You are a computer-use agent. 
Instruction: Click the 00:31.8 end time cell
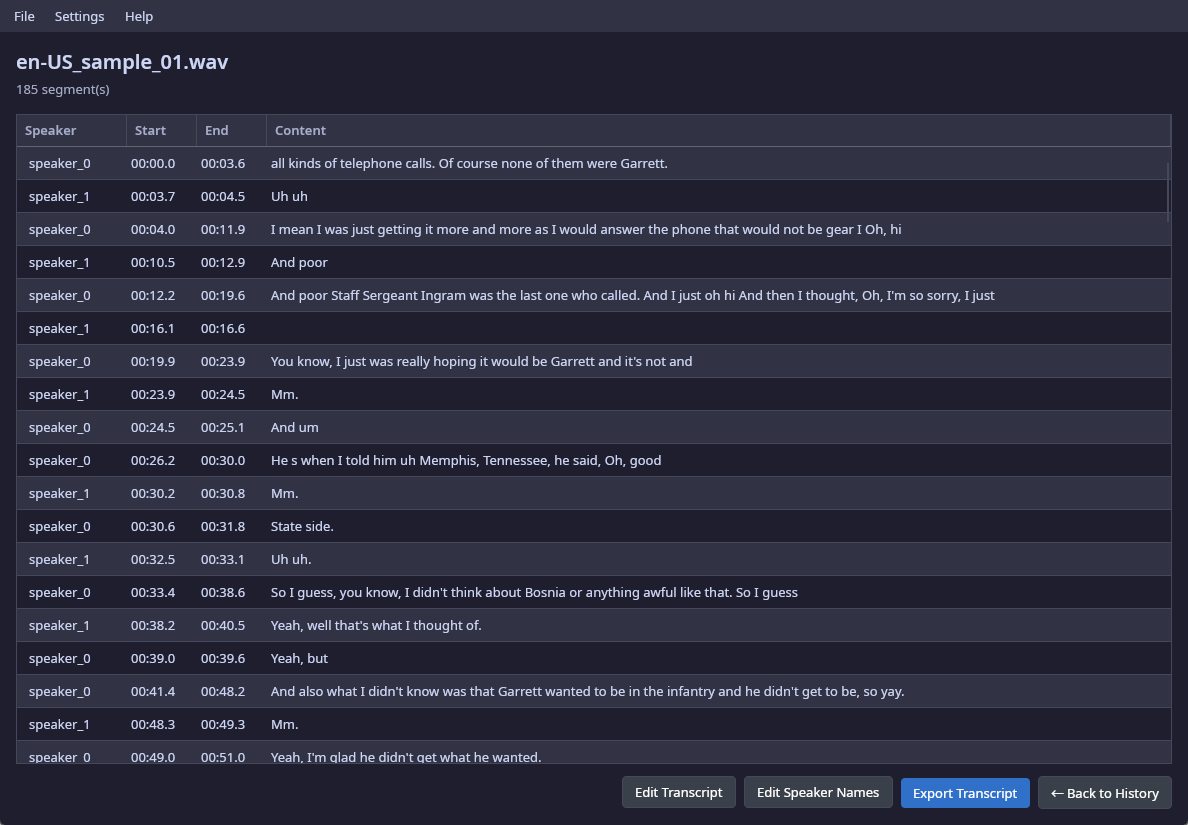click(223, 527)
